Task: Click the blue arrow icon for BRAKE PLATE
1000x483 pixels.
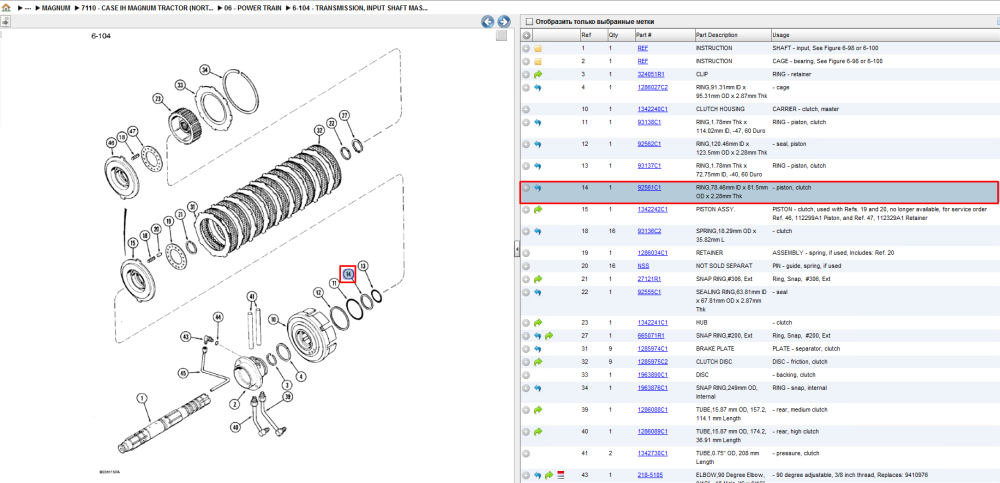Action: [538, 349]
